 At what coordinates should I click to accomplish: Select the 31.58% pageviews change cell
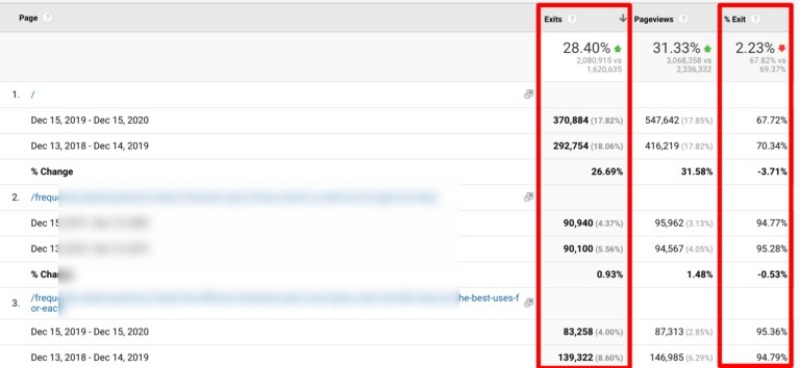[697, 172]
